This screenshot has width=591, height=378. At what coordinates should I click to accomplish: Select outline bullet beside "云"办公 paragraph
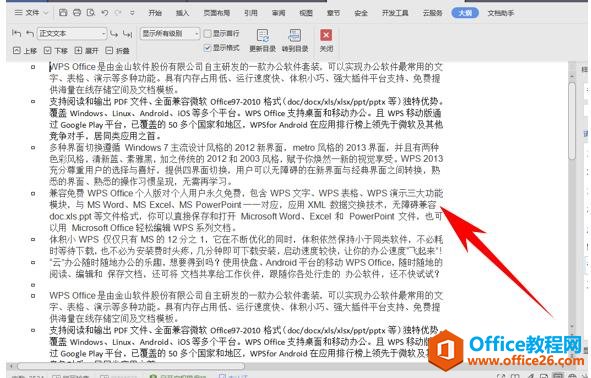(x=33, y=262)
